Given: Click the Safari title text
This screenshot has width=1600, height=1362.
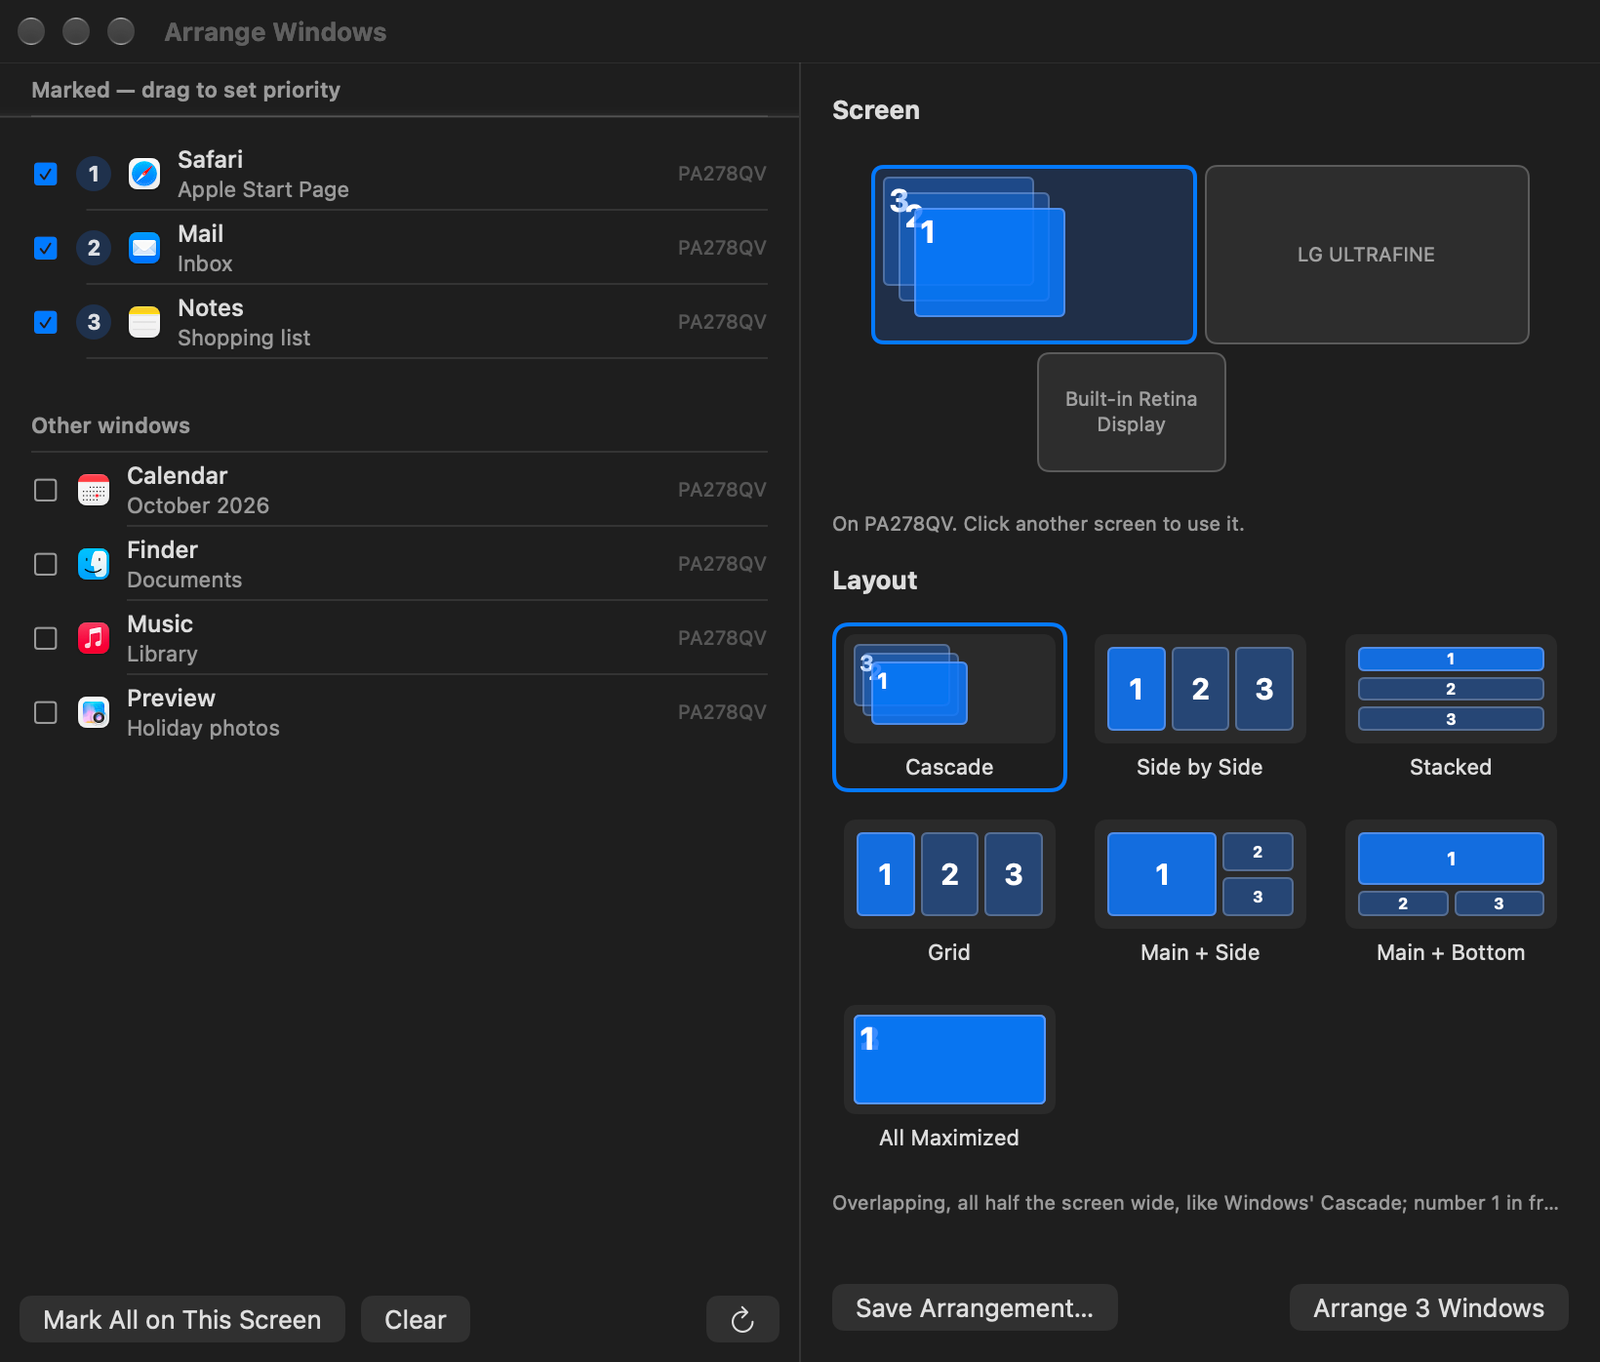Looking at the screenshot, I should 210,160.
